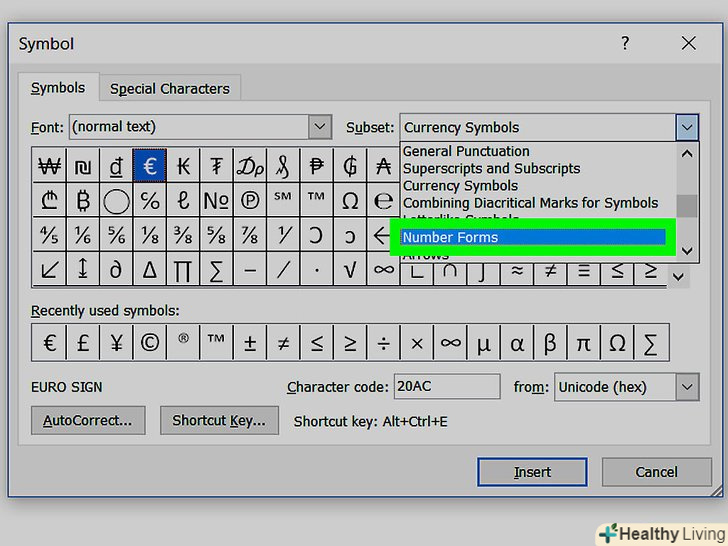The height and width of the screenshot is (546, 728).
Task: Choose the copyright symbol in recently used
Action: (150, 343)
